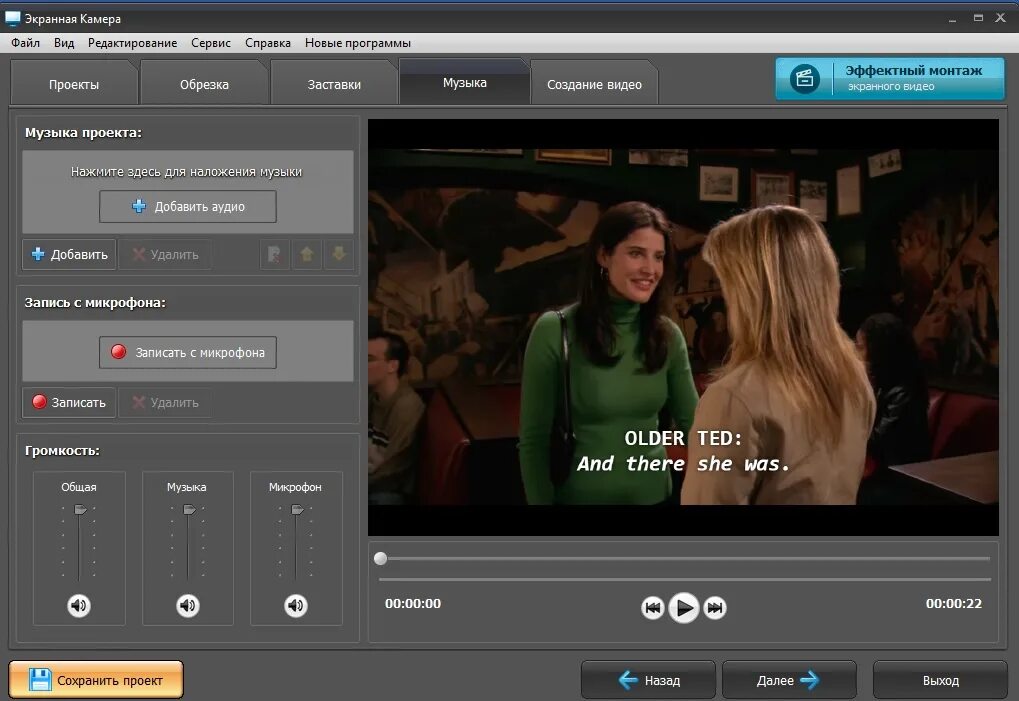Click the 00:00:22 duration label
1019x701 pixels.
pyautogui.click(x=953, y=604)
